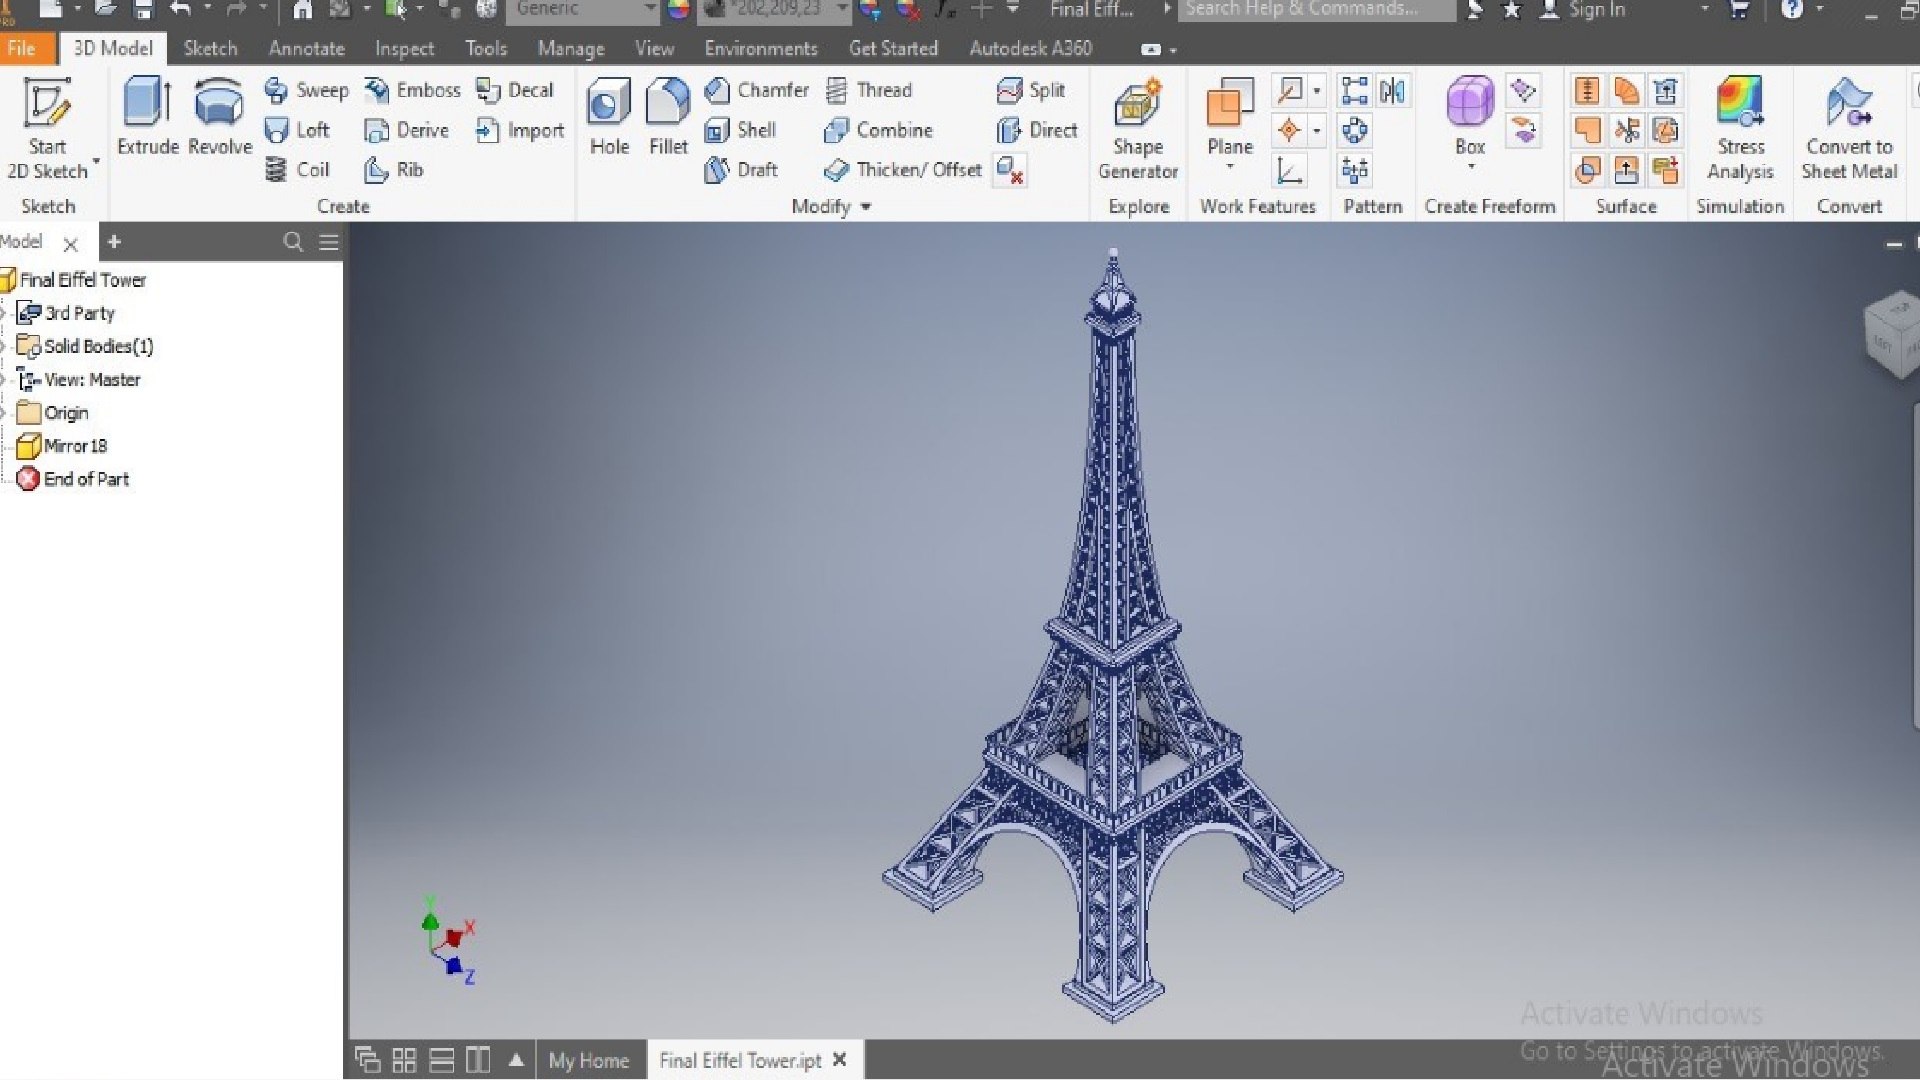Expand the Solid Bodies(1) node
This screenshot has height=1080, width=1920.
[x=4, y=347]
